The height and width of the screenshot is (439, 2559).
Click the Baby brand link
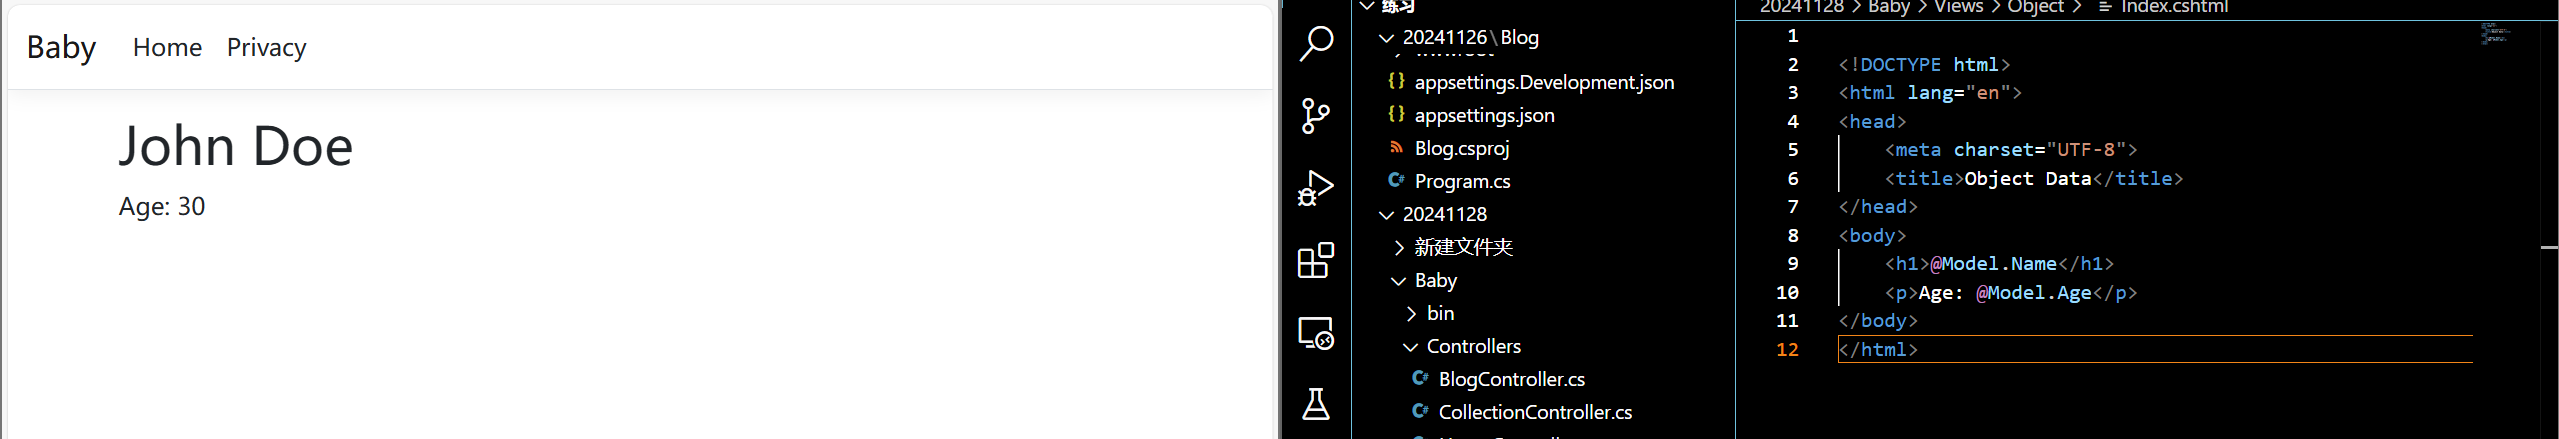tap(61, 47)
